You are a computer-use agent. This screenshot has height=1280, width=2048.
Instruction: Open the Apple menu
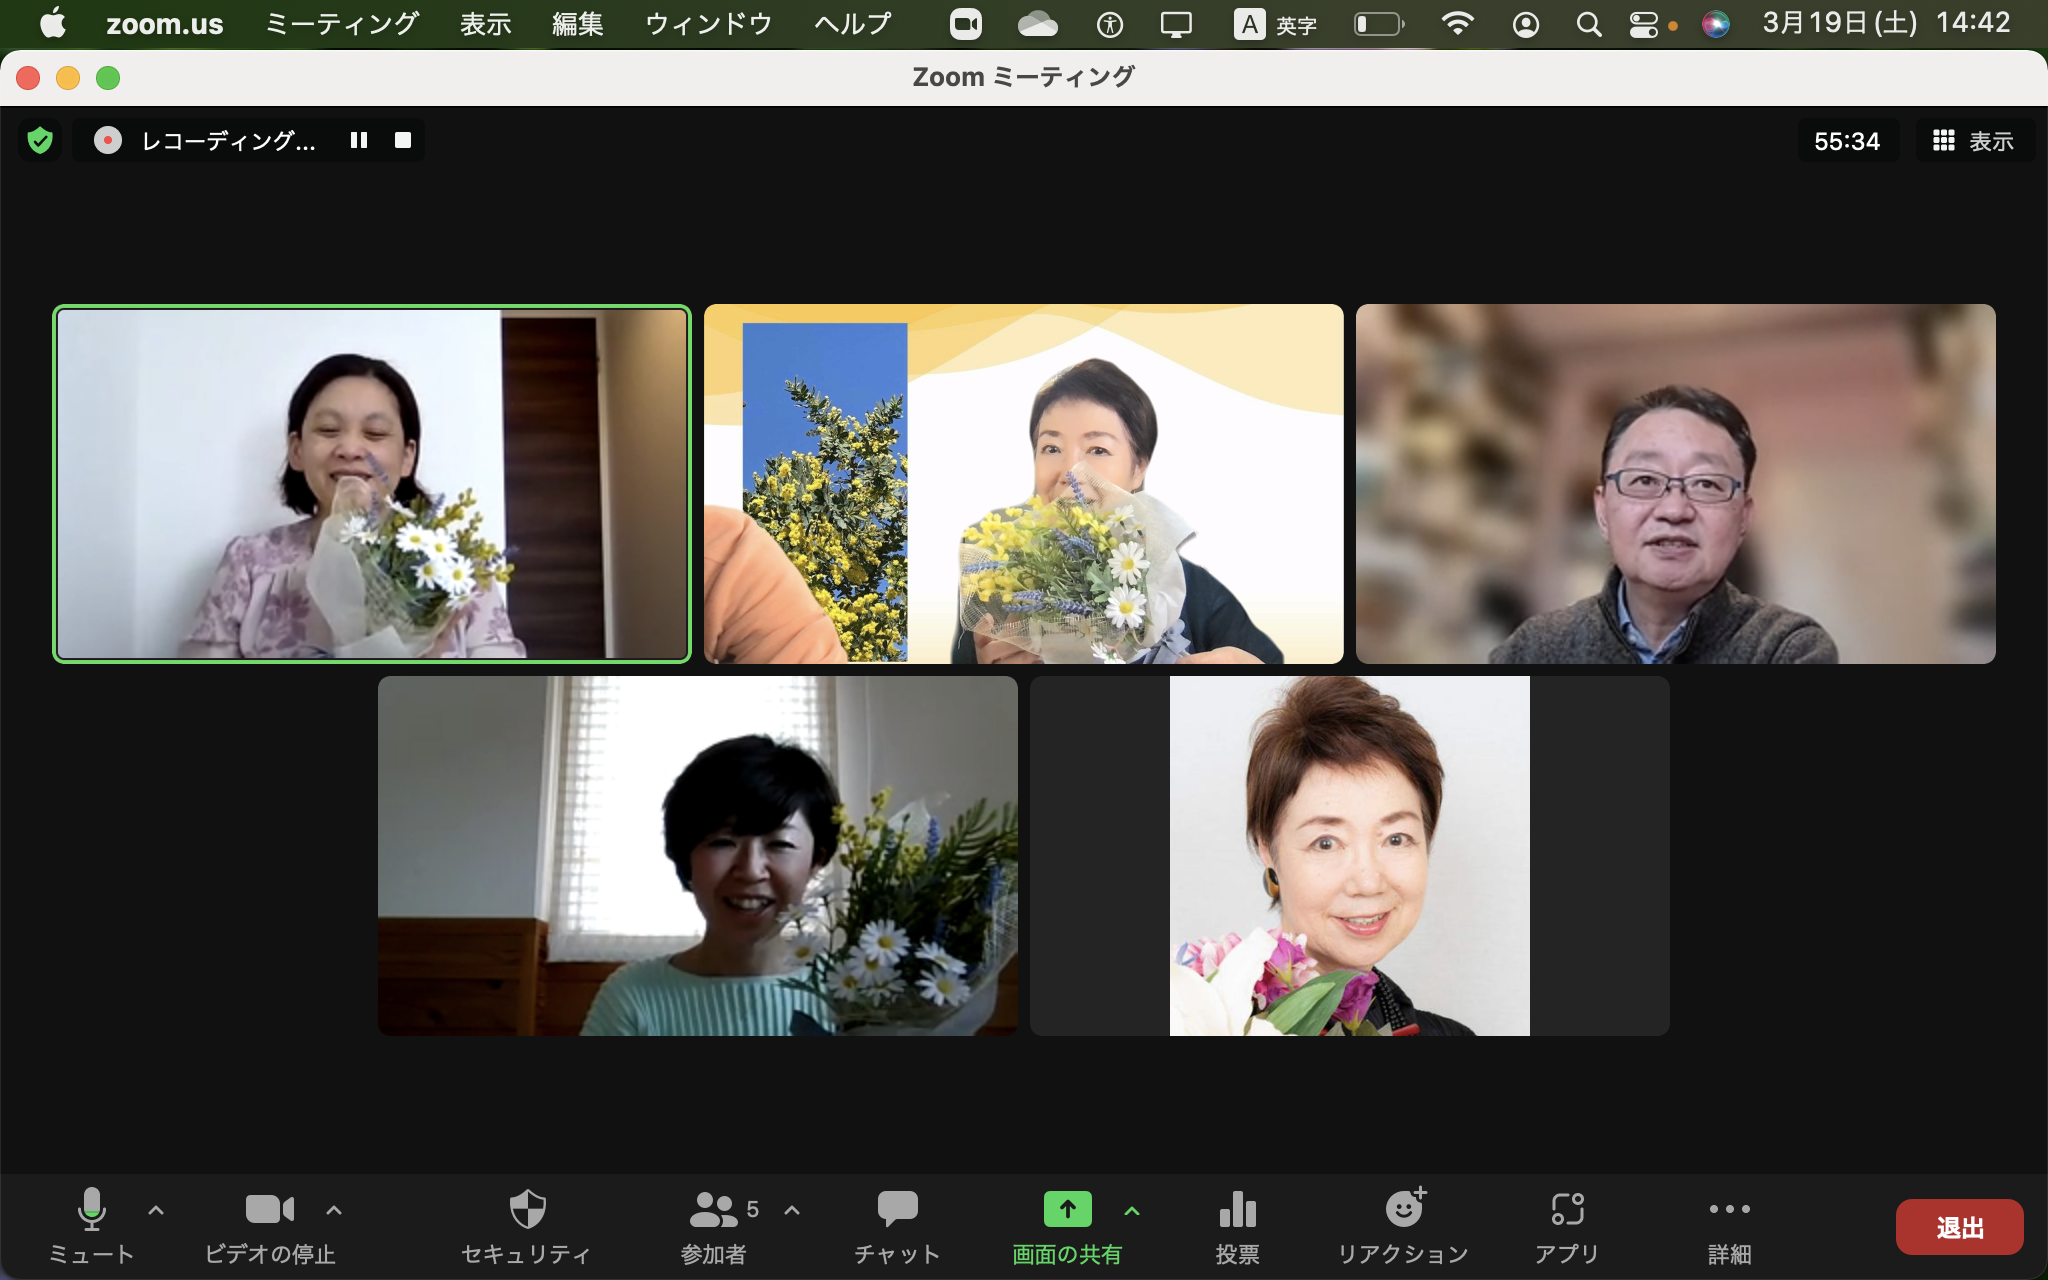[52, 24]
